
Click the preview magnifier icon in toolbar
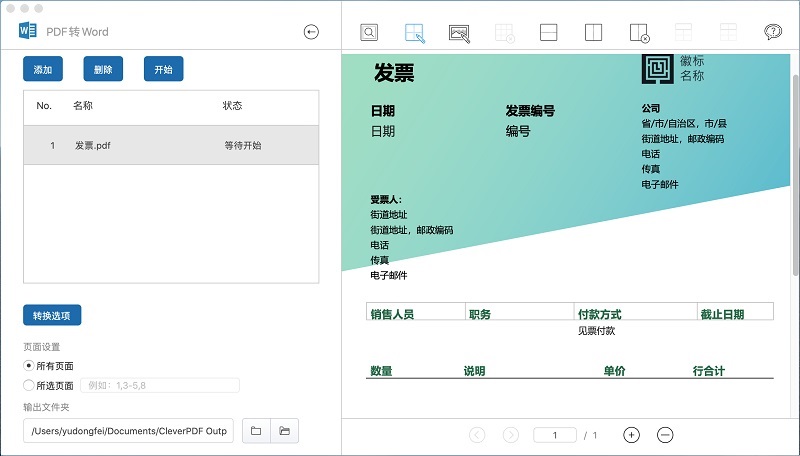tap(369, 32)
